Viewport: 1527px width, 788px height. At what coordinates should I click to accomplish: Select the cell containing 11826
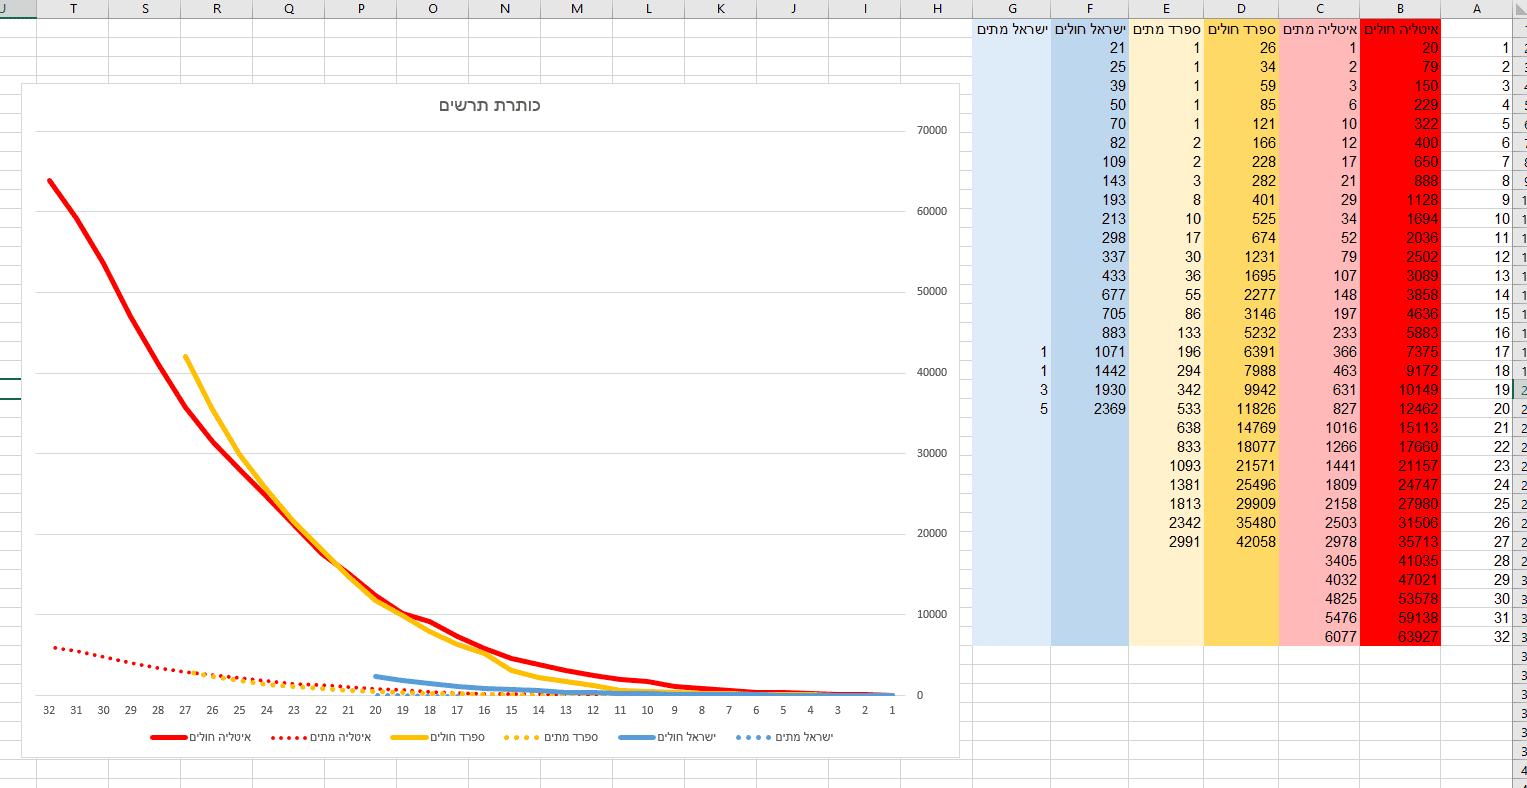(x=1241, y=409)
